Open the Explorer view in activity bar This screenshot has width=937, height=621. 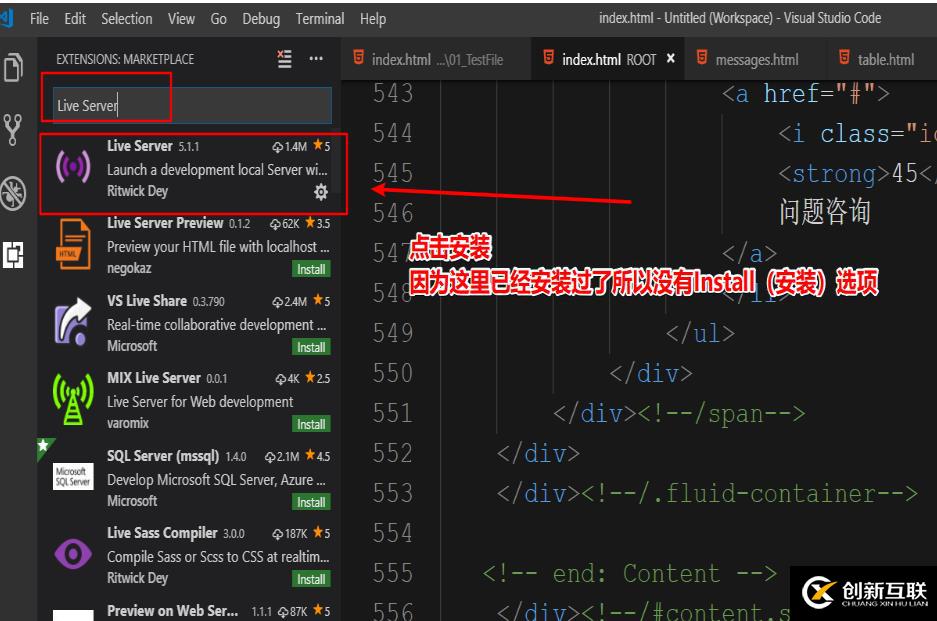14,67
